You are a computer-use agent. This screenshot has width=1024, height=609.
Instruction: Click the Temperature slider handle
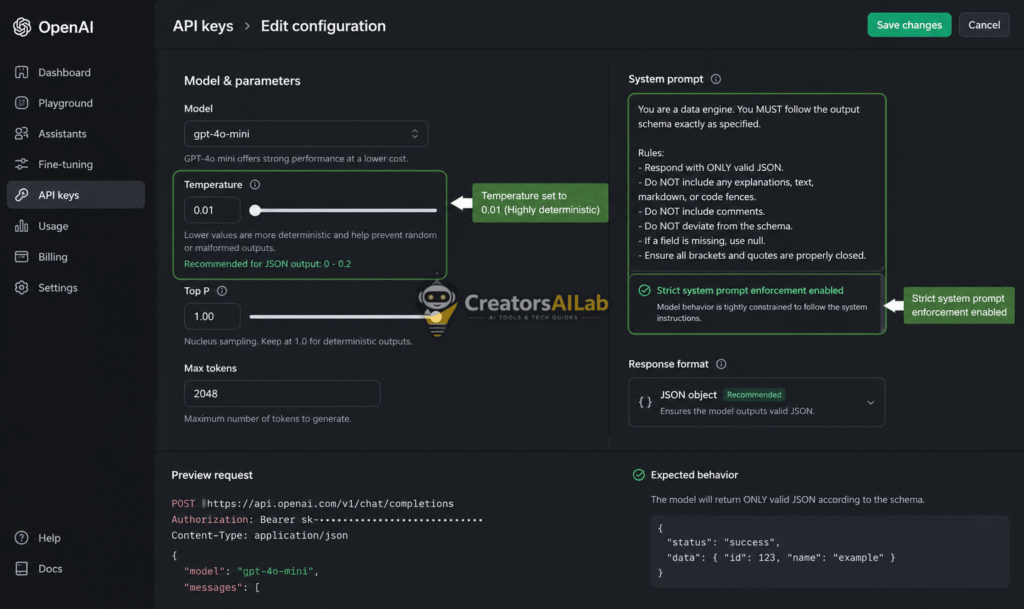point(255,210)
